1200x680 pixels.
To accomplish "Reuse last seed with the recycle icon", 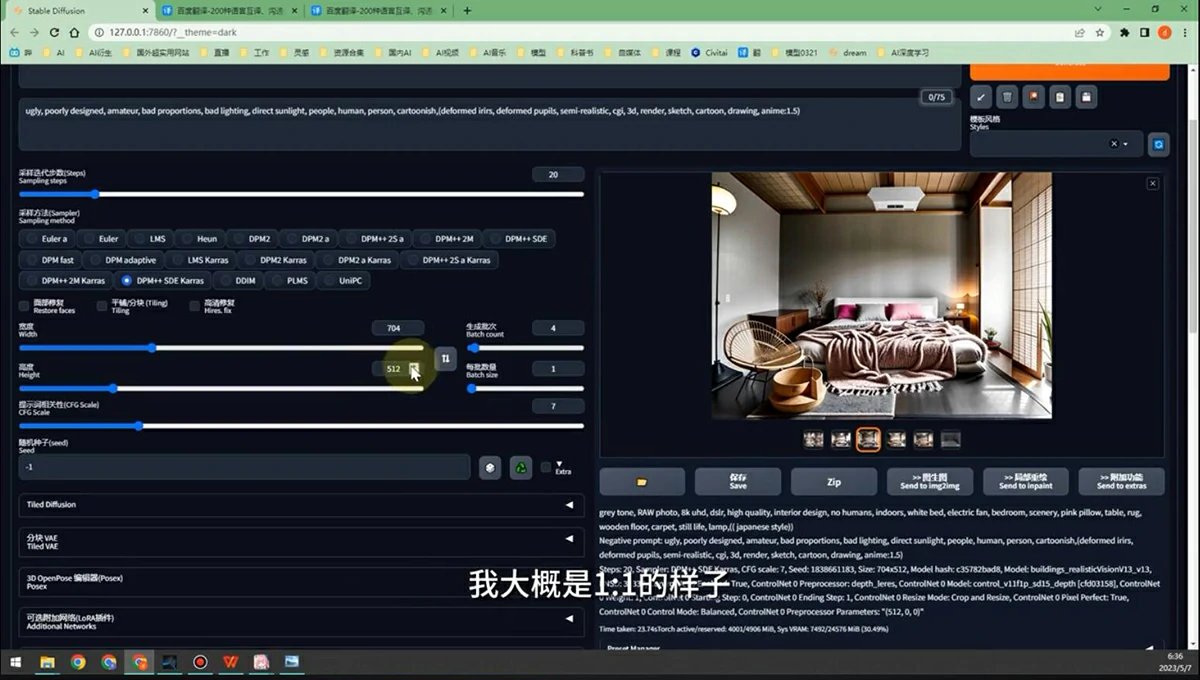I will 521,467.
